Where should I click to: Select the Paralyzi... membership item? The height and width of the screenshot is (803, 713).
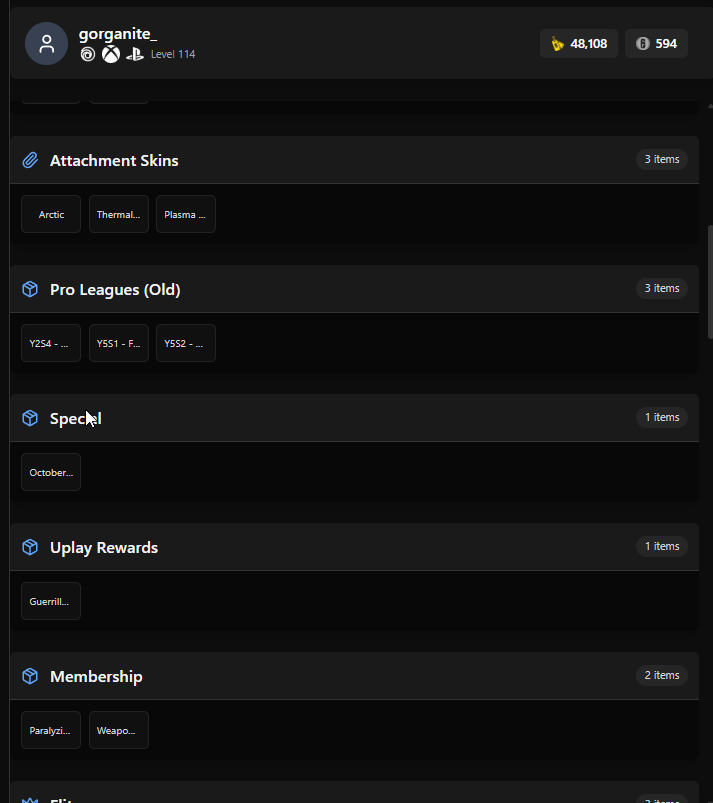coord(51,730)
